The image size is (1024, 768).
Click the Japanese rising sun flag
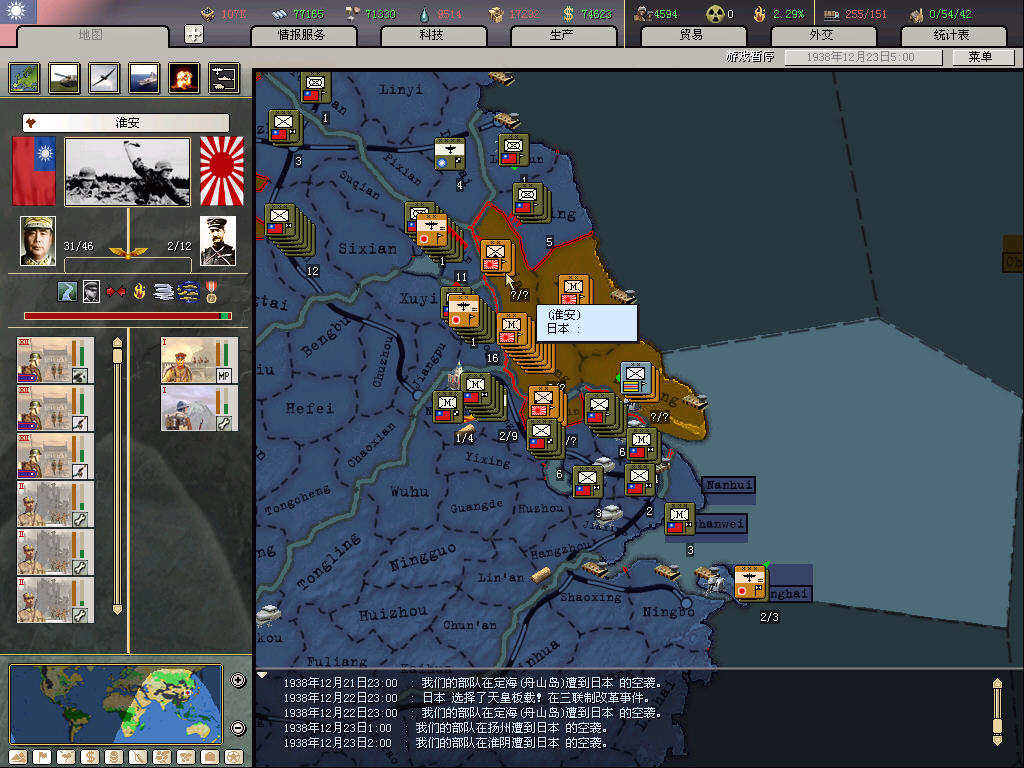click(221, 171)
